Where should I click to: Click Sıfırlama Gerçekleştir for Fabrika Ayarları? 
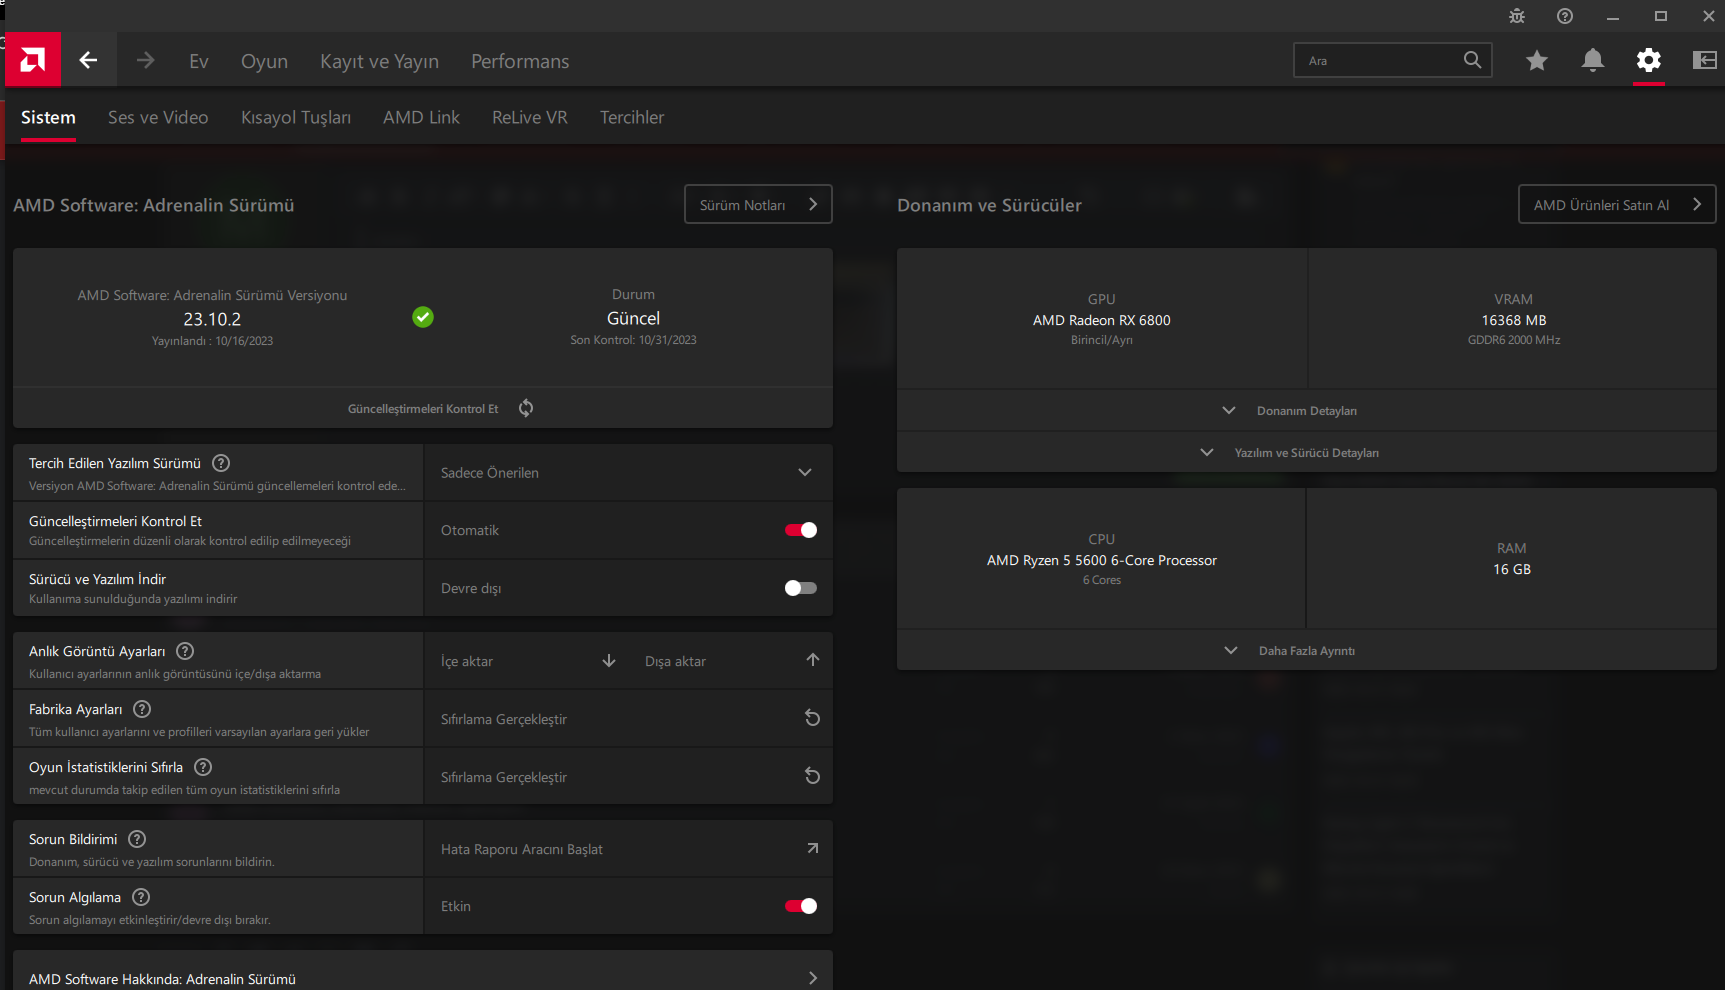coord(504,719)
